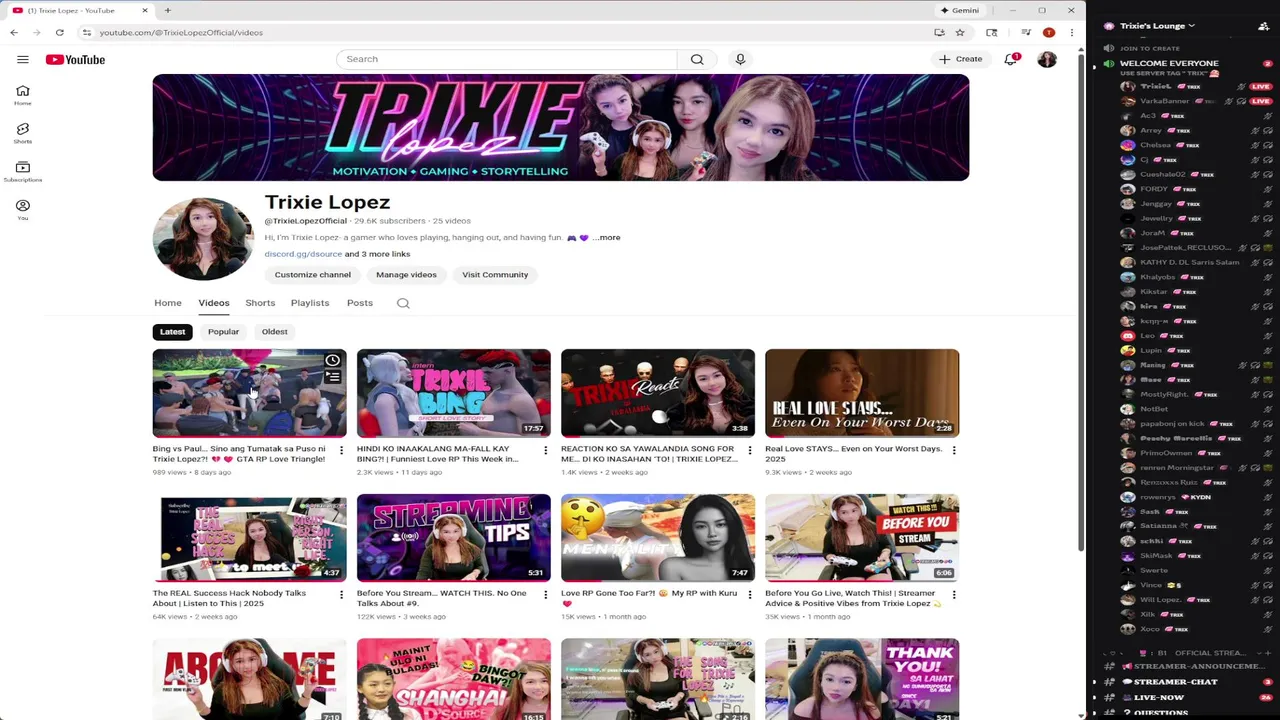
Task: Click the YouTube logo
Action: [x=75, y=60]
